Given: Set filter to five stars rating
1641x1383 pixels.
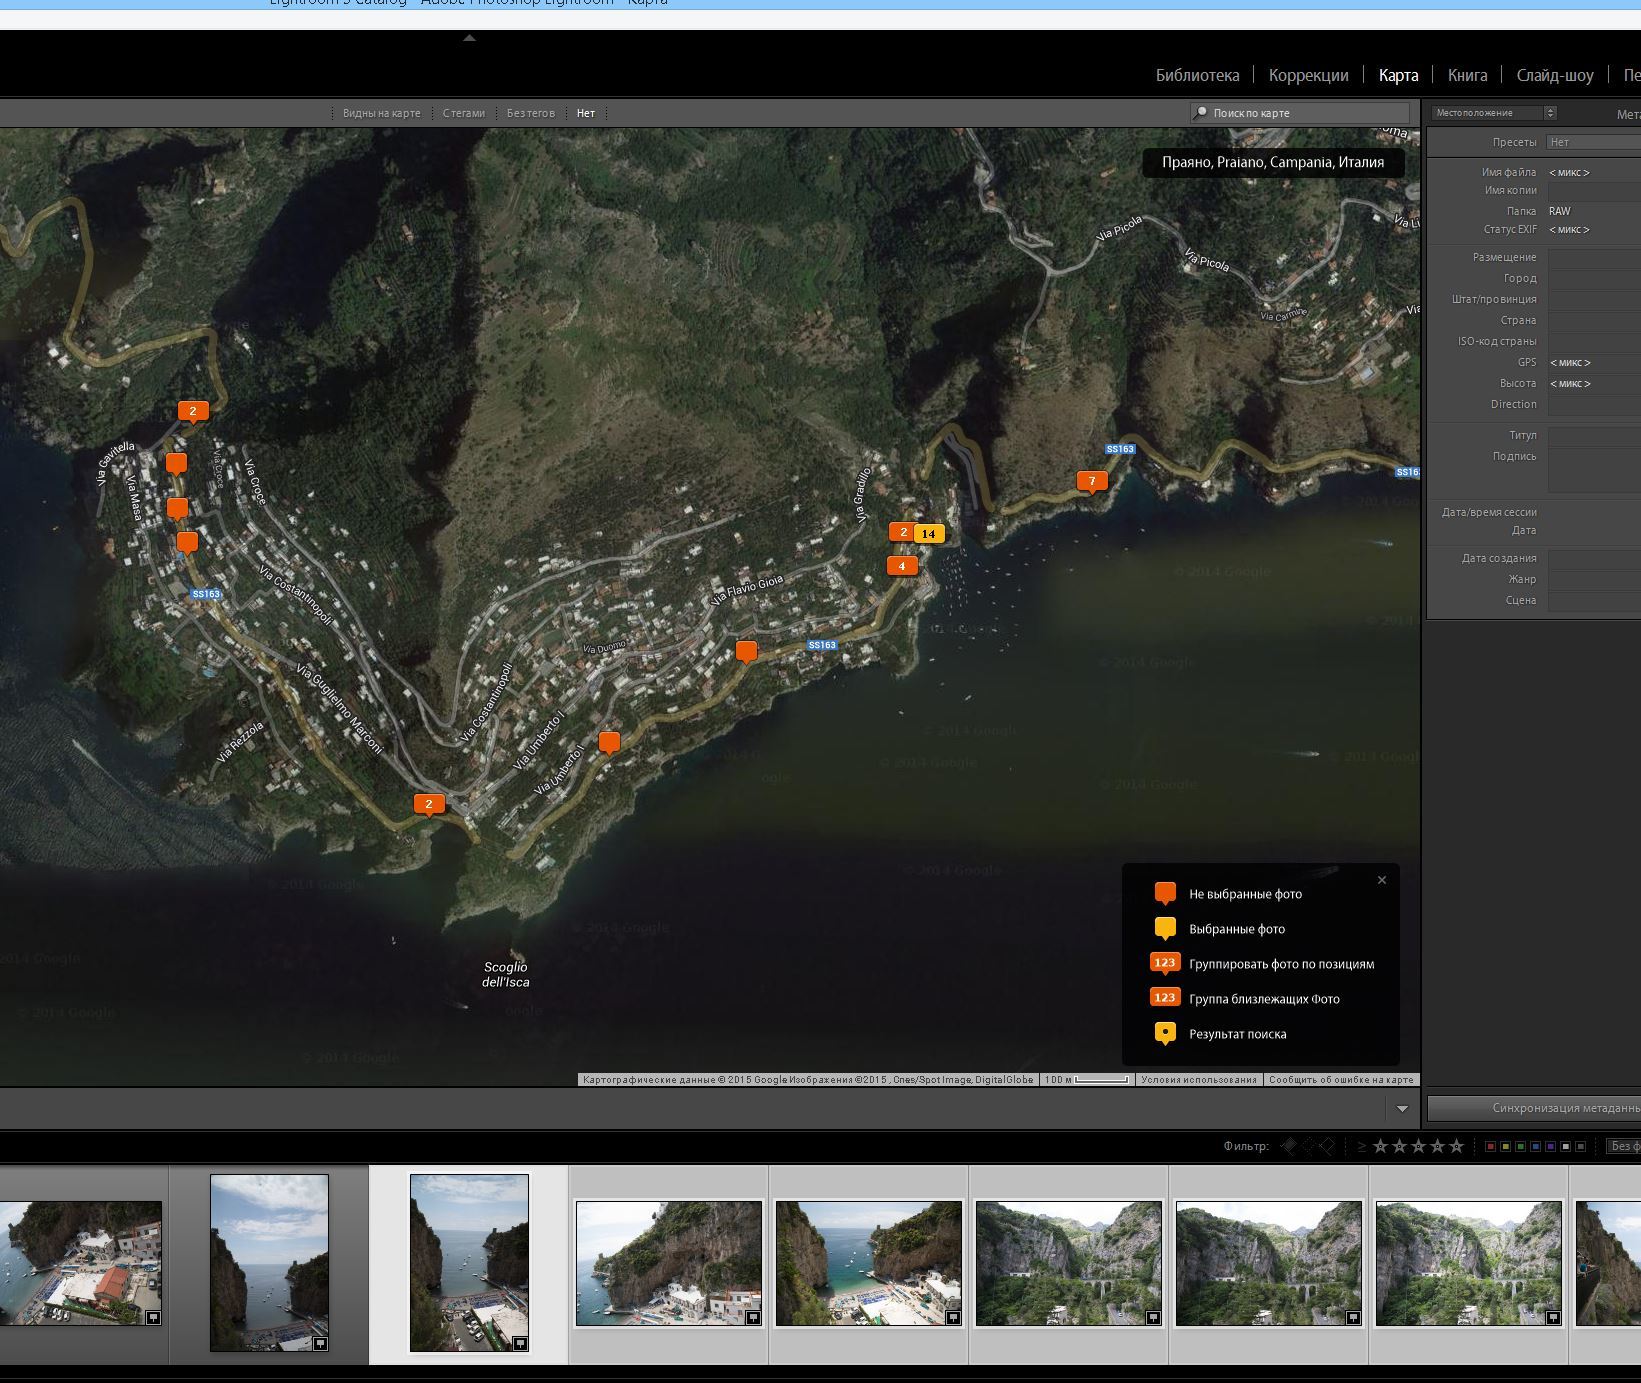Looking at the screenshot, I should point(1456,1146).
